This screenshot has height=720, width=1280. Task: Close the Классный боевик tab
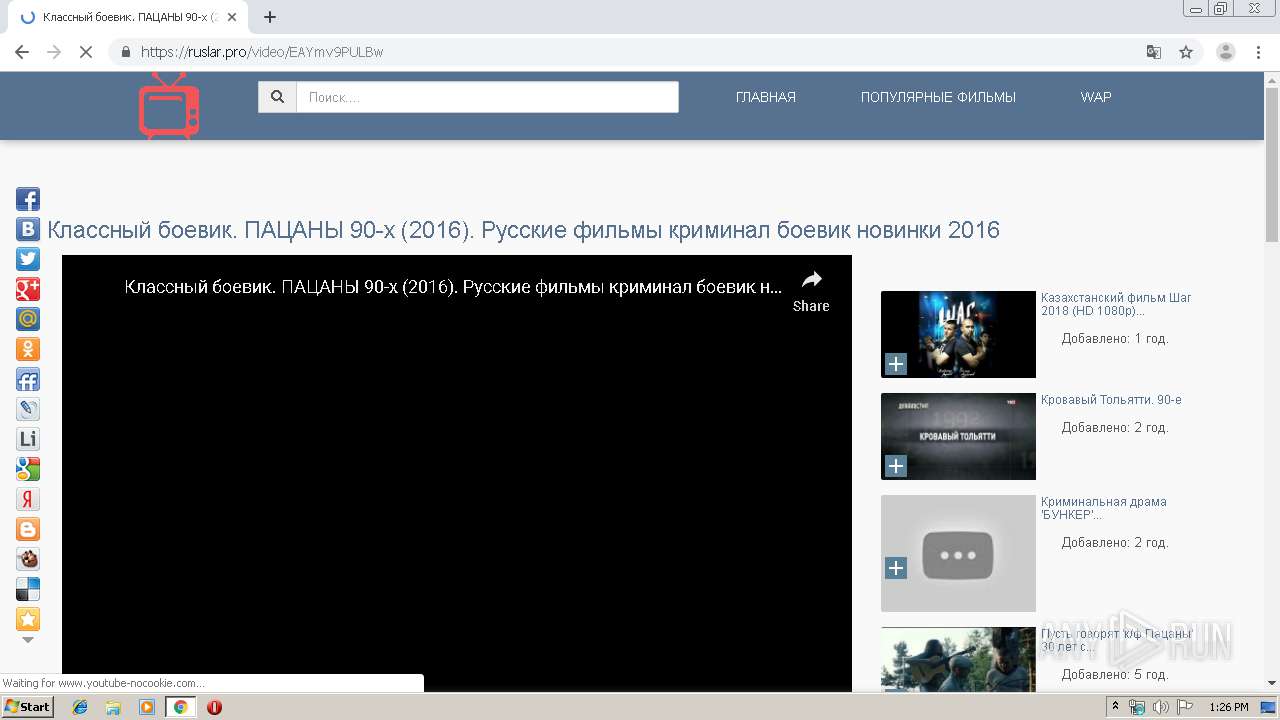click(x=232, y=17)
